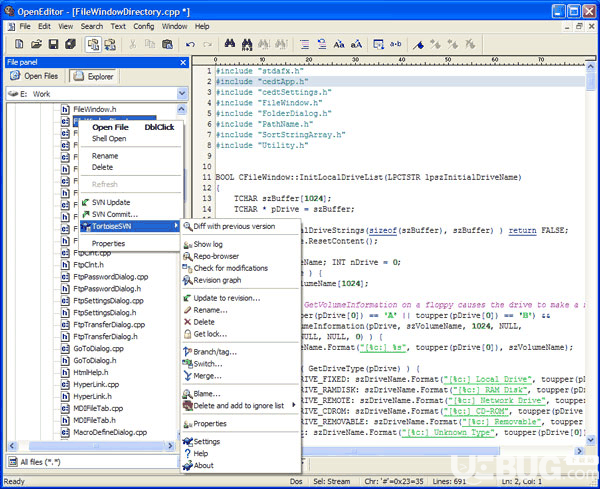Click the Paste clipboard icon
The height and width of the screenshot is (489, 600).
coord(167,44)
